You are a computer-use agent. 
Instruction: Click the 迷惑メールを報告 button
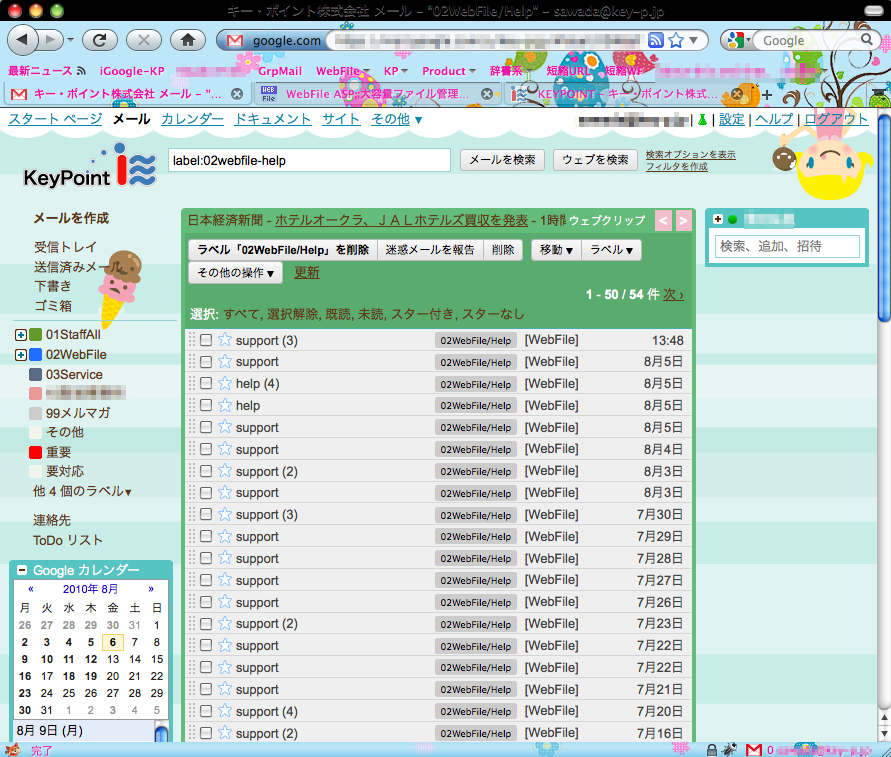430,250
